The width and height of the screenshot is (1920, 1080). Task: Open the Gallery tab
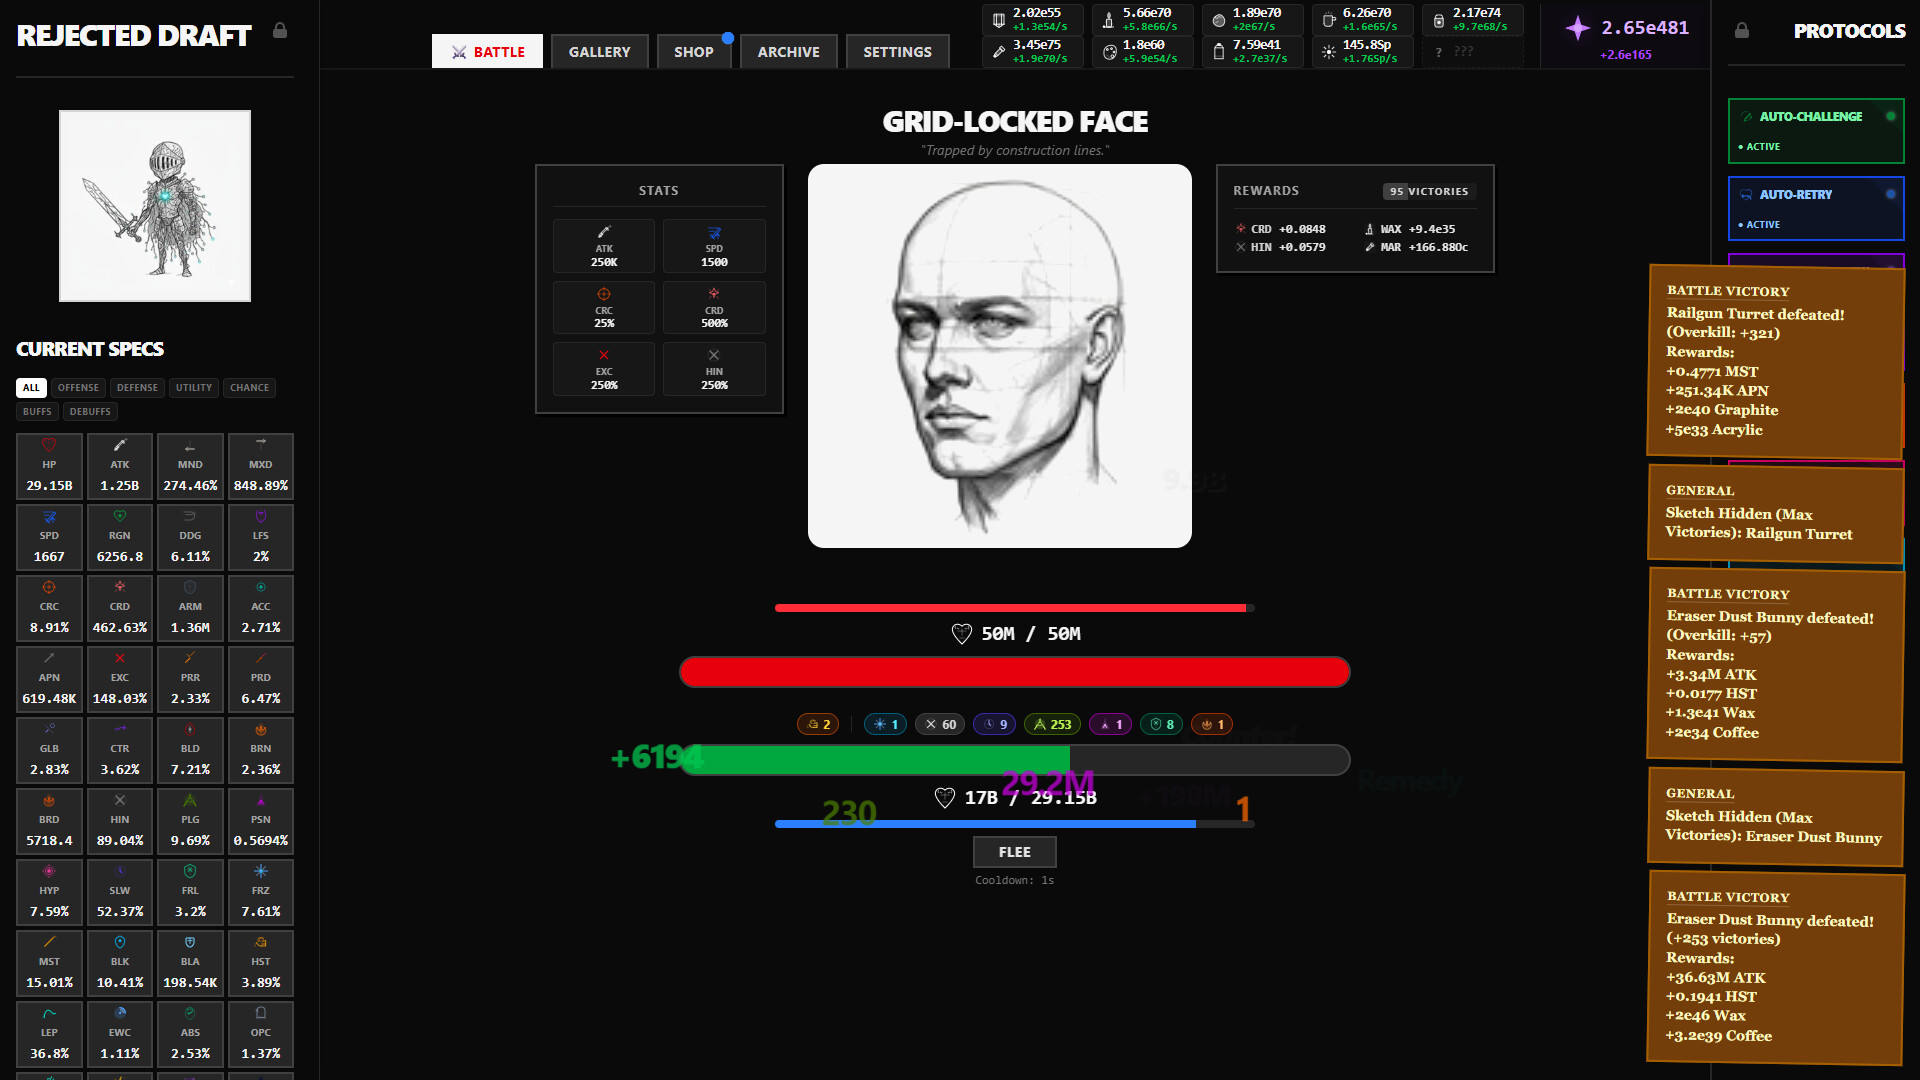click(x=599, y=52)
